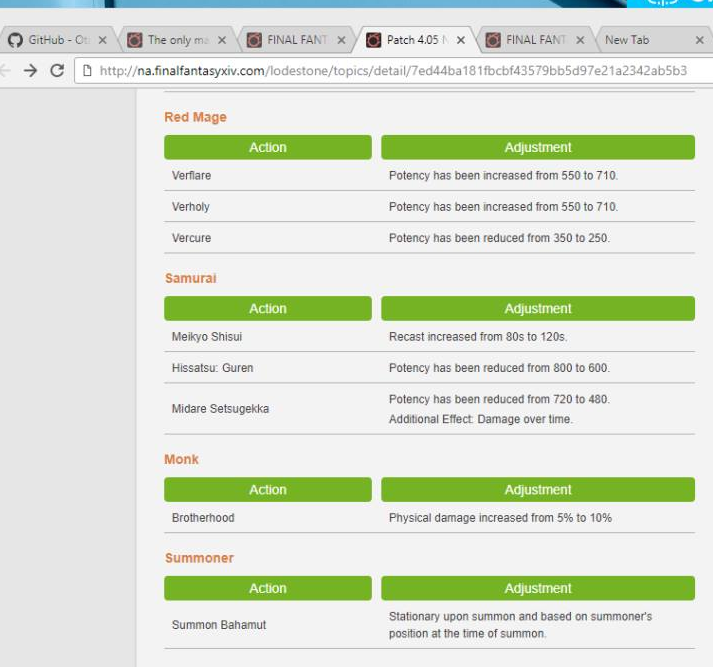Click Red Mage Action column header

click(268, 147)
